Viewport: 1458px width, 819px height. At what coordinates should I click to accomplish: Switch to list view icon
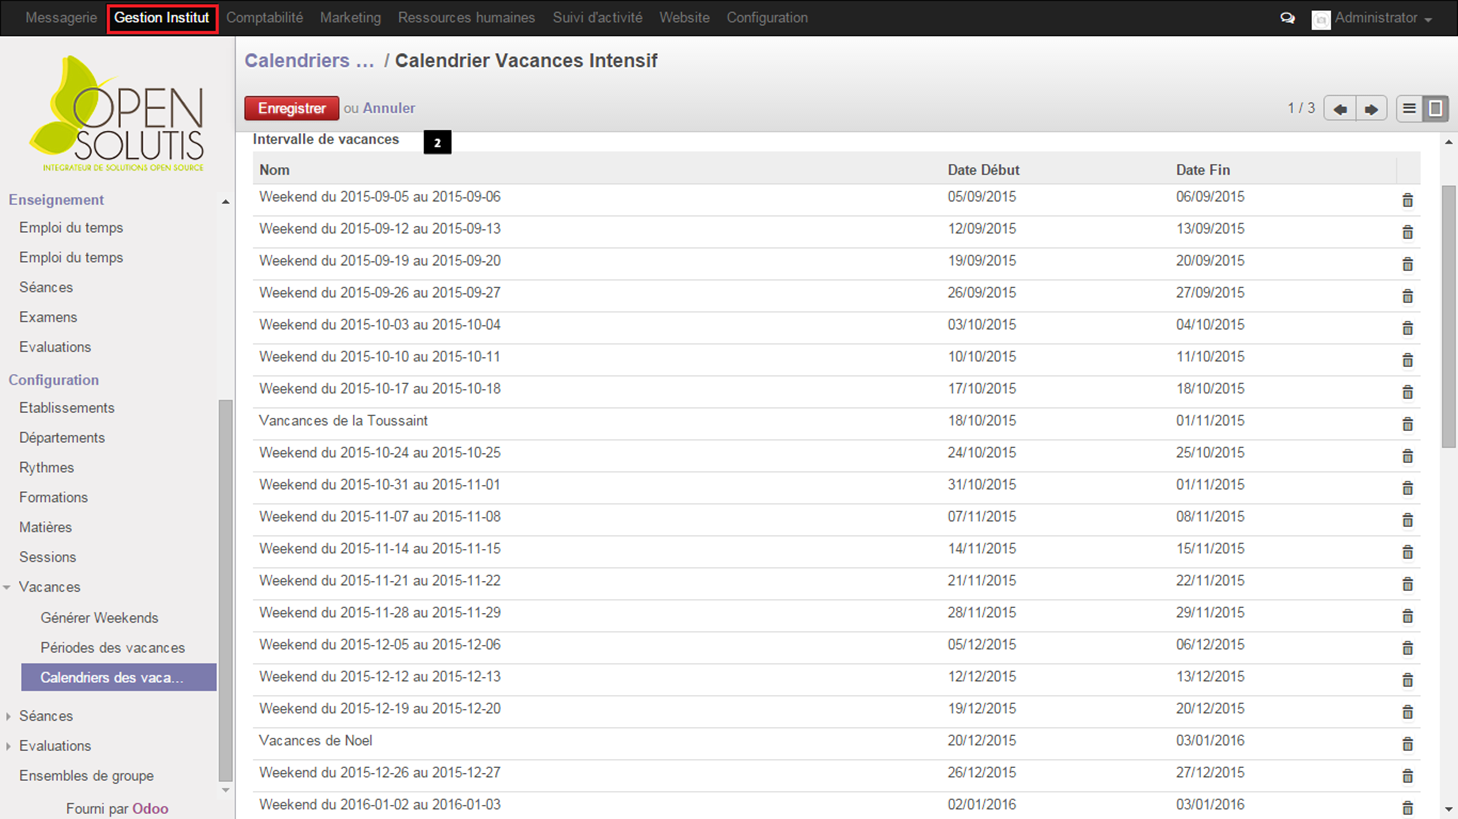(x=1409, y=108)
